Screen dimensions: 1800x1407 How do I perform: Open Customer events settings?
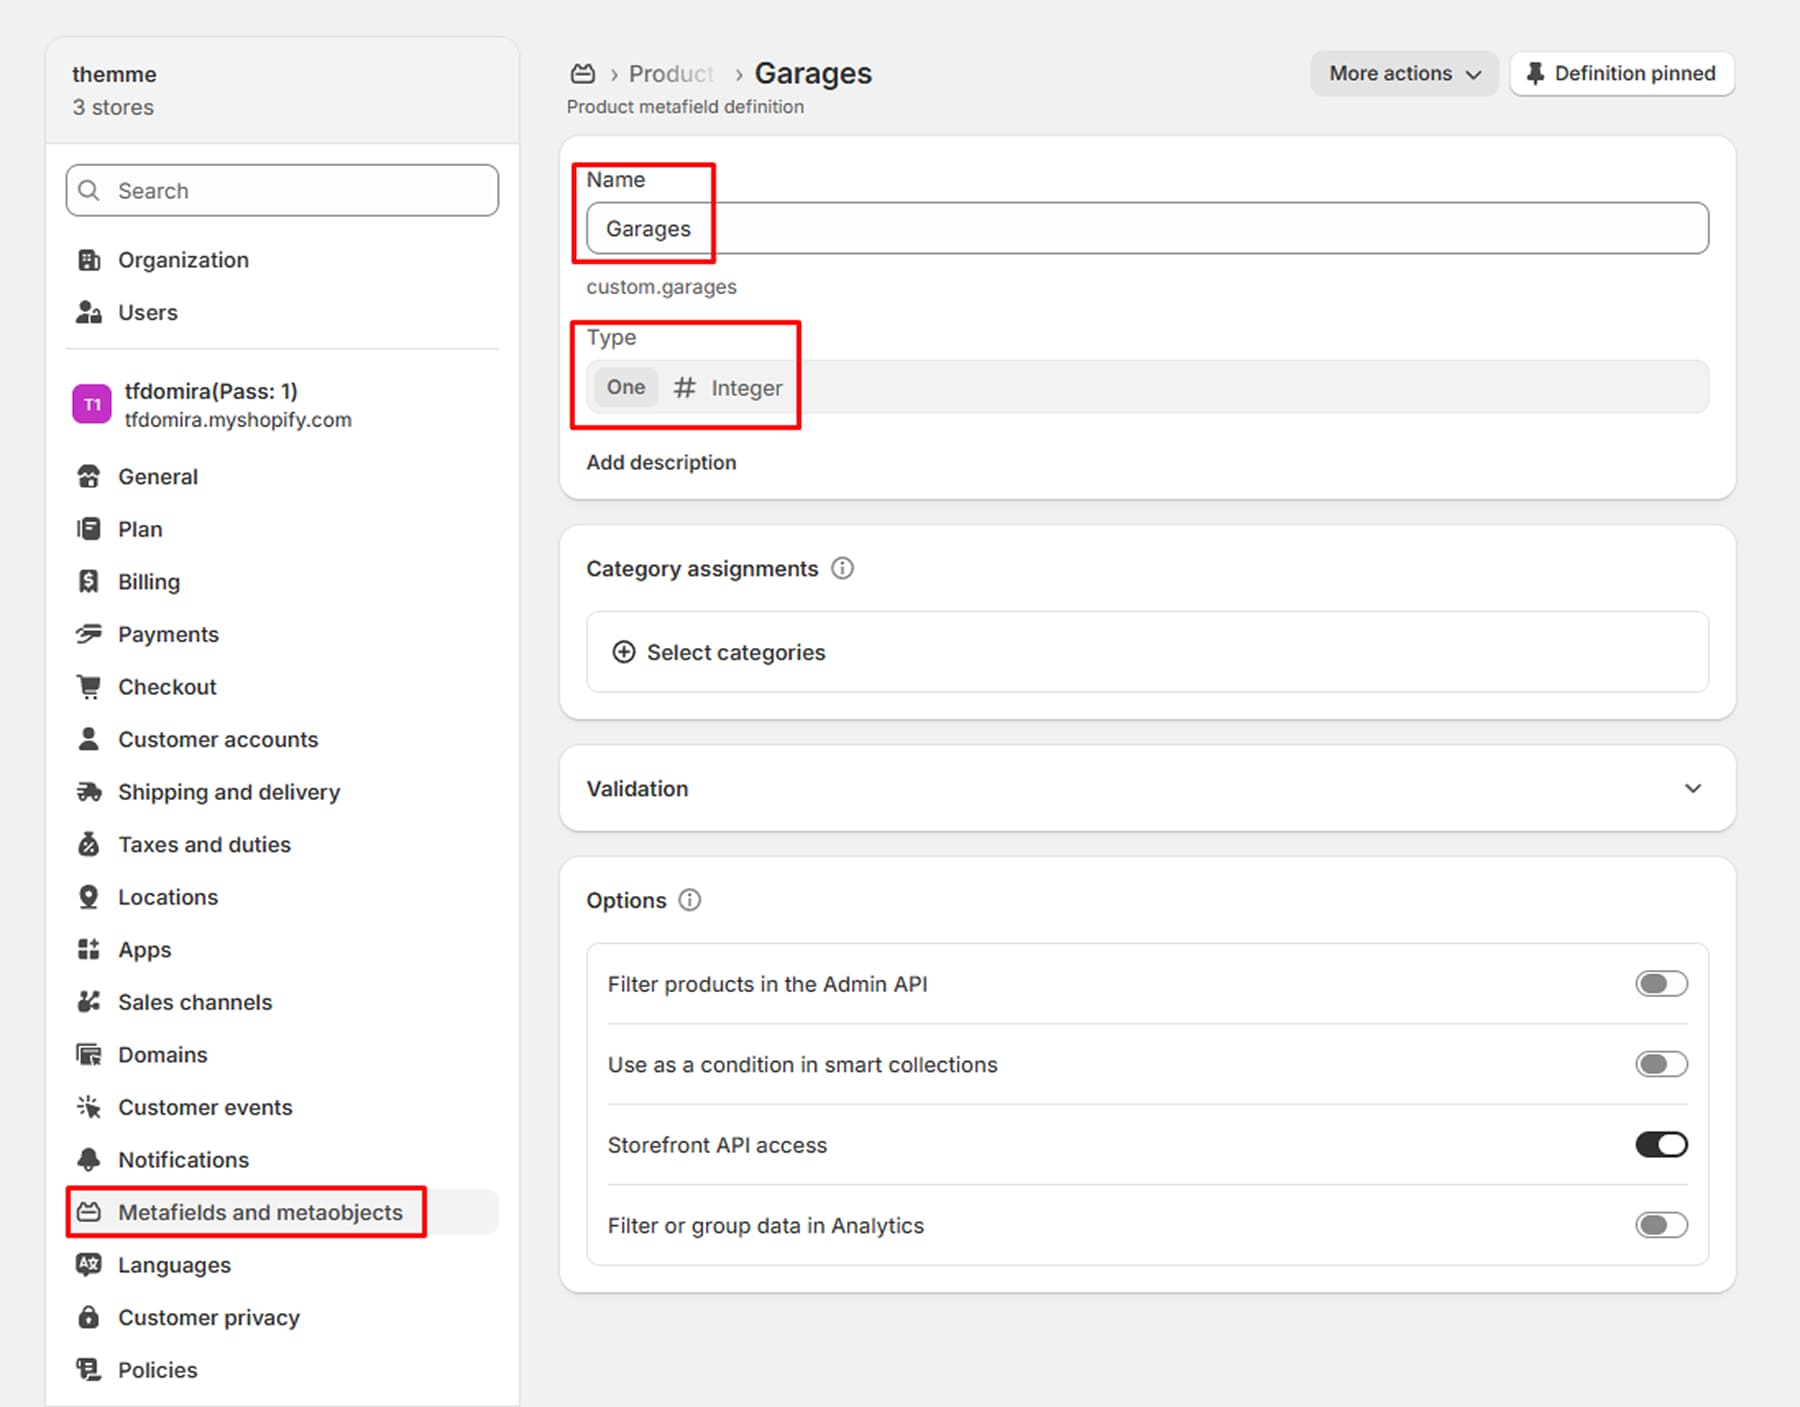[282, 1107]
